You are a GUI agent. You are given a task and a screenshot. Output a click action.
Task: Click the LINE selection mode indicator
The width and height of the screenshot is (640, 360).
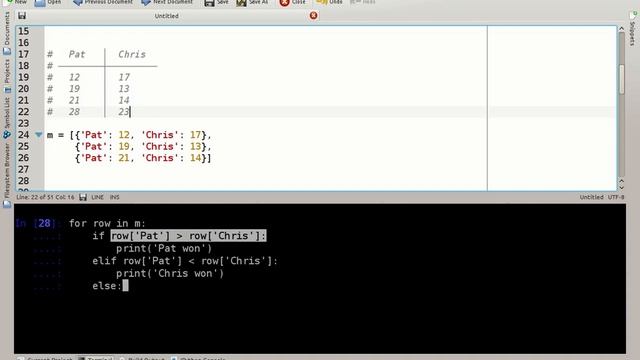click(x=97, y=197)
